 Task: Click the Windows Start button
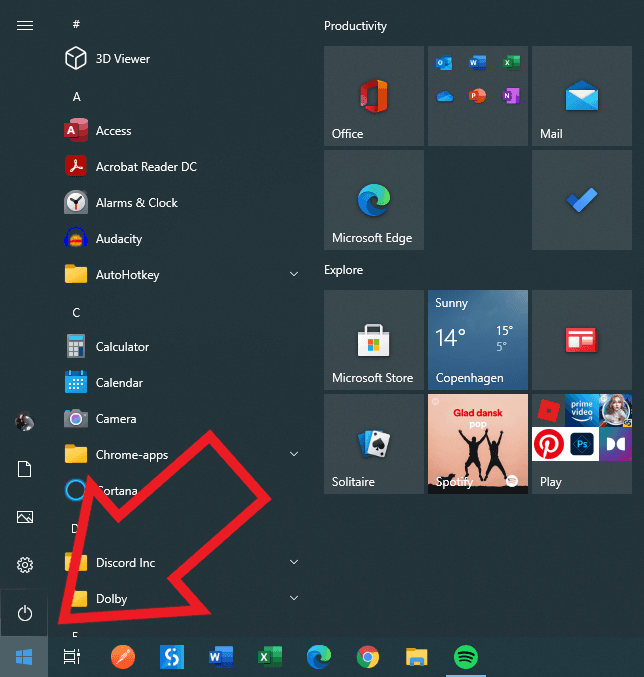click(x=24, y=657)
